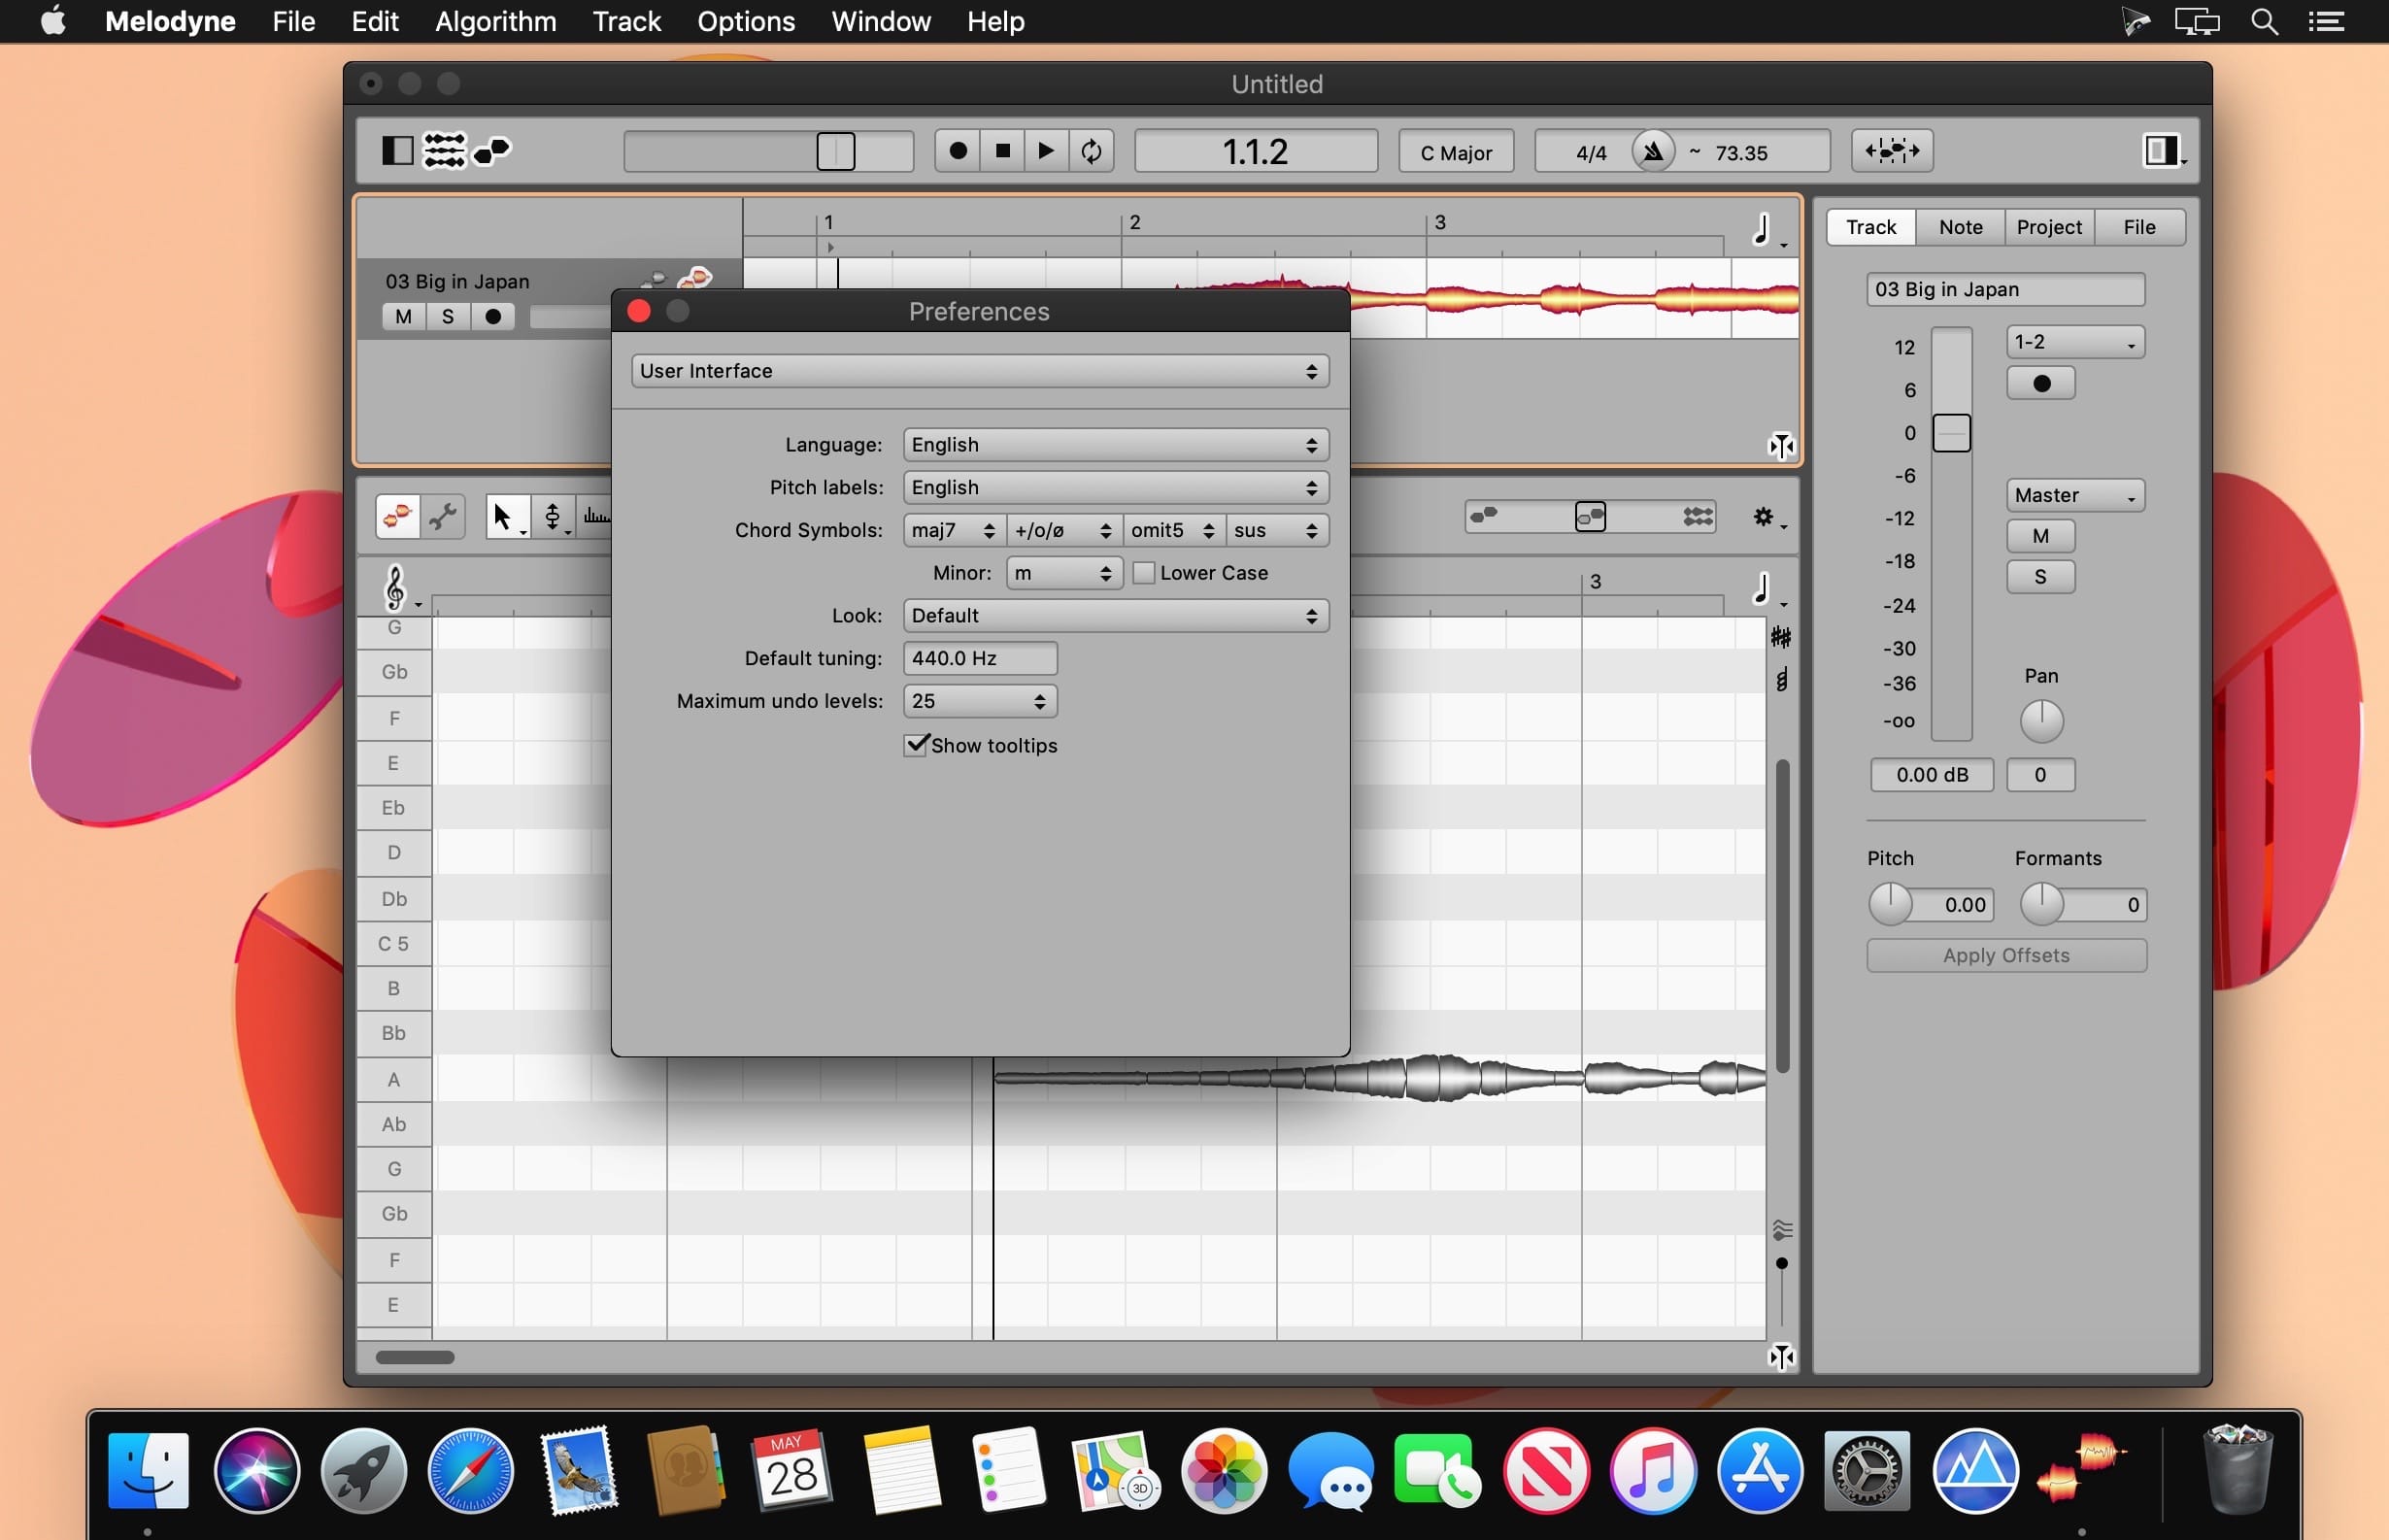Screen dimensions: 2389x1540
Task: Stop playback with the Stop button
Action: pyautogui.click(x=1002, y=151)
